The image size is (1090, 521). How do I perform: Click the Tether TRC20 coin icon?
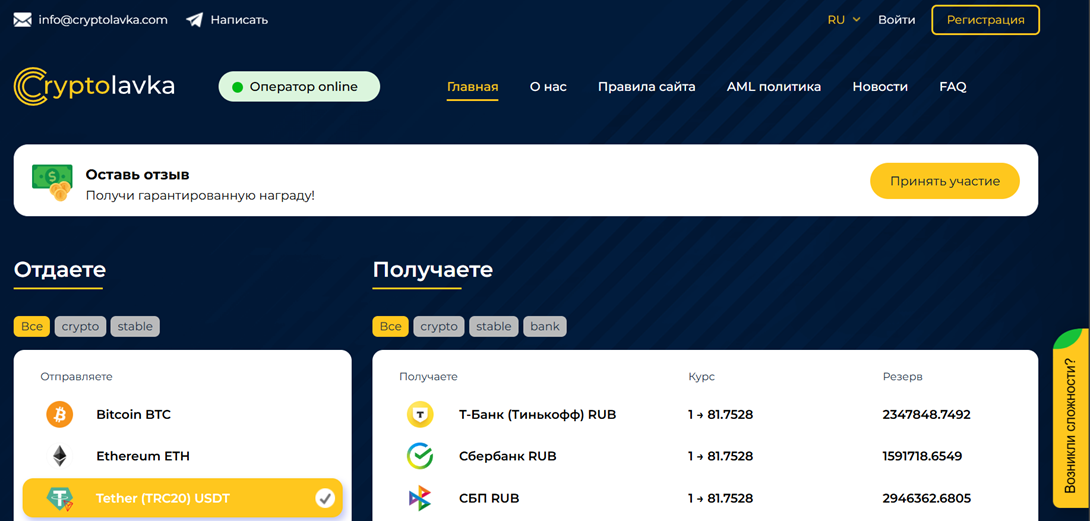coord(60,498)
